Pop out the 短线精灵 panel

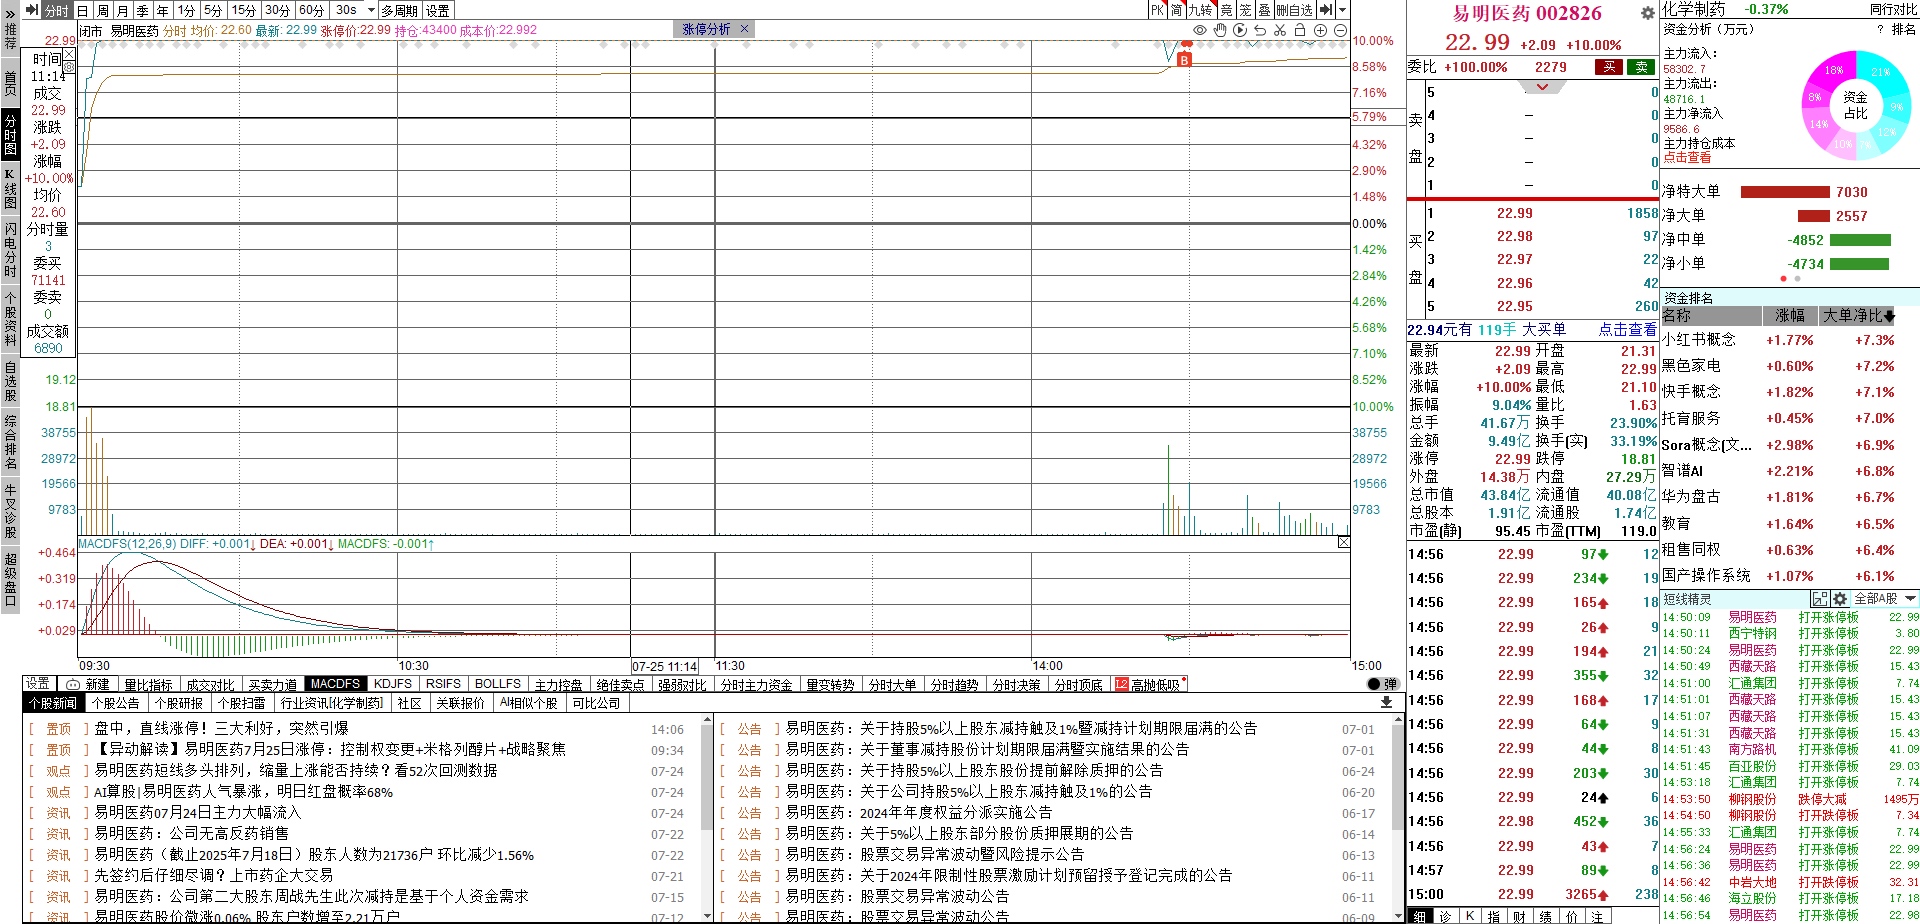1820,599
